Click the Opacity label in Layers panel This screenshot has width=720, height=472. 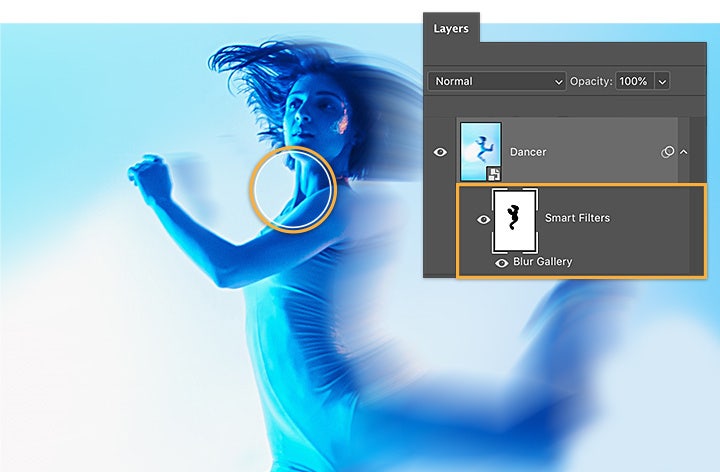[591, 81]
